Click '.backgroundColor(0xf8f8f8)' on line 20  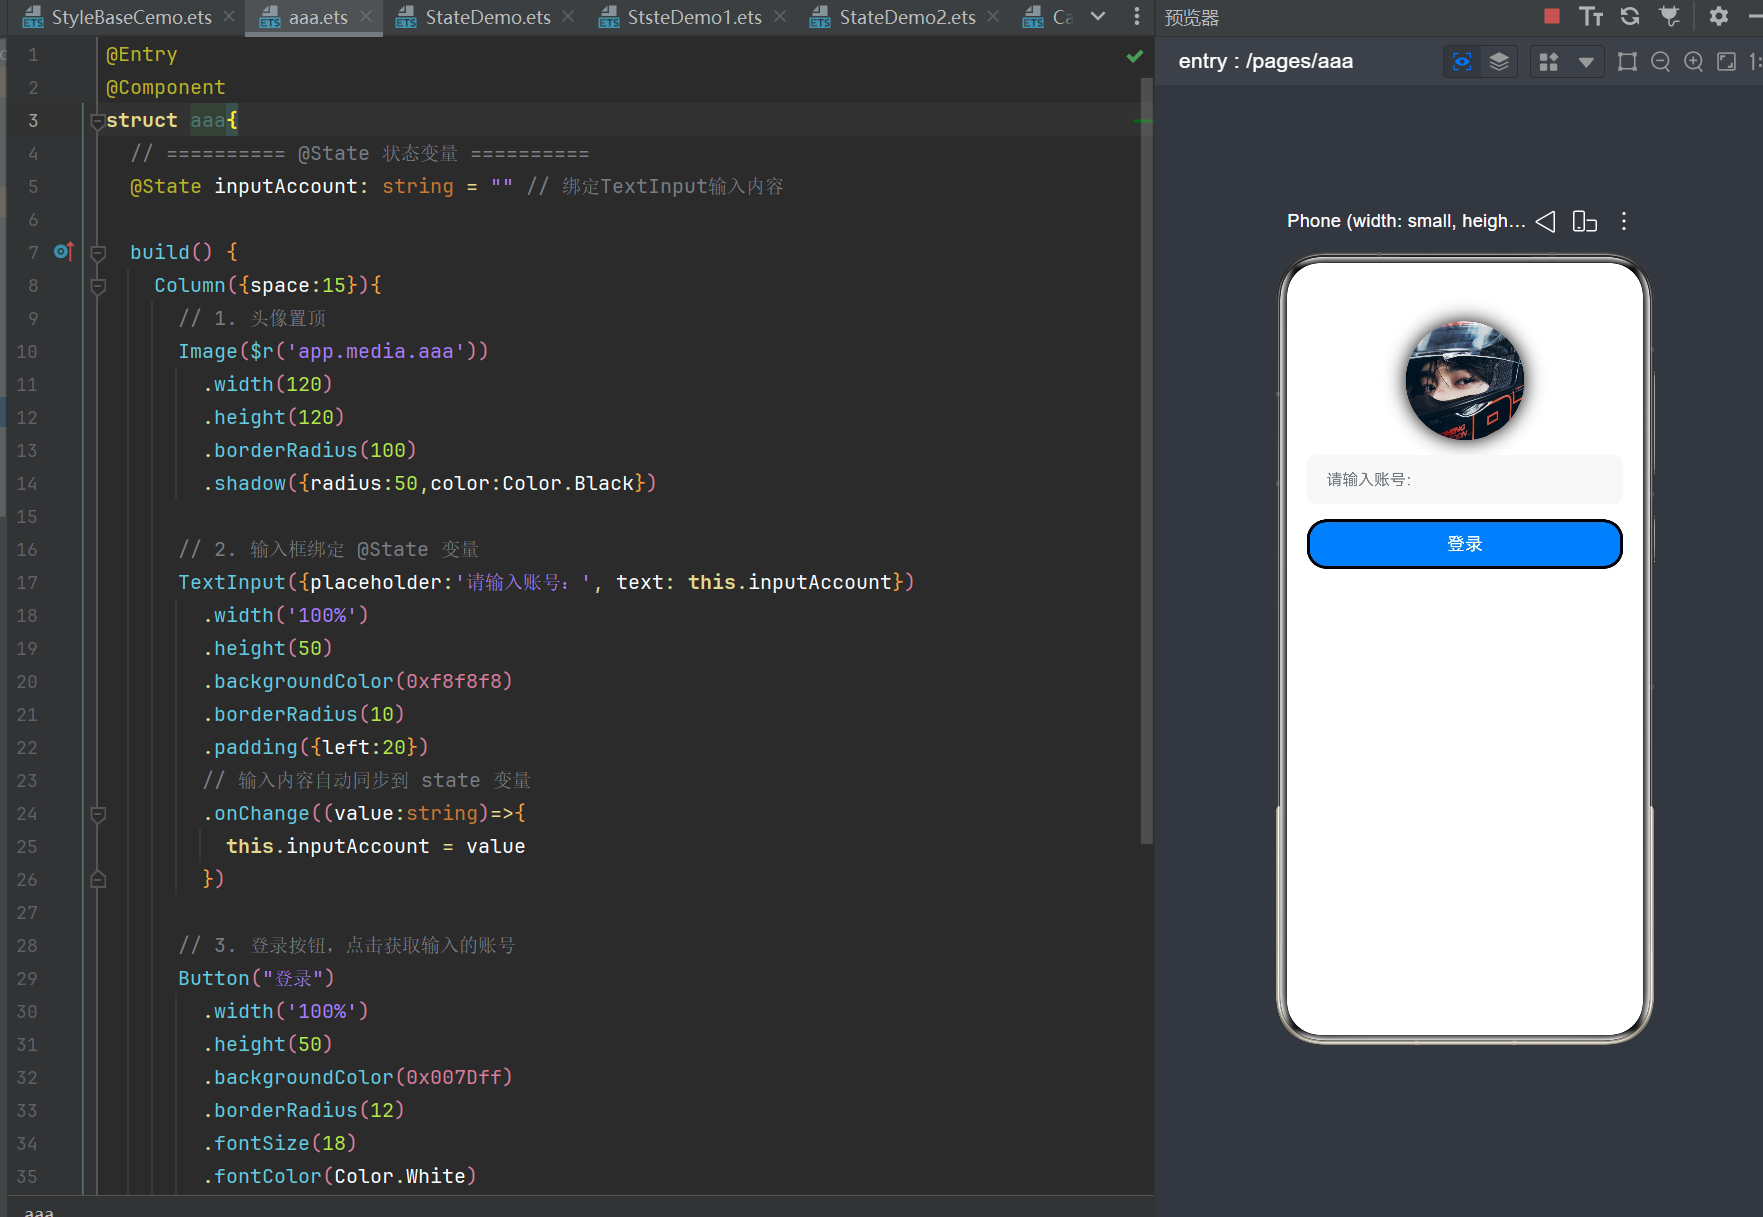(x=358, y=682)
